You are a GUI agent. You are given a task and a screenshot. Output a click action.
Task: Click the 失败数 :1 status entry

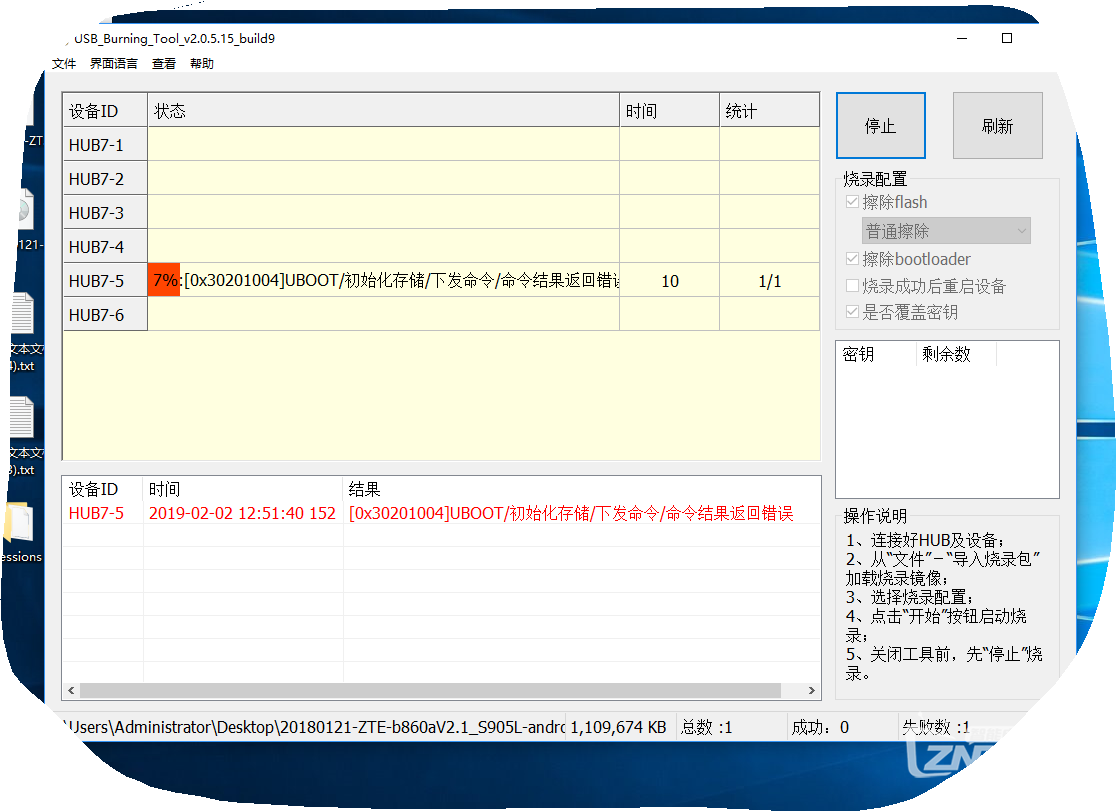coord(935,727)
